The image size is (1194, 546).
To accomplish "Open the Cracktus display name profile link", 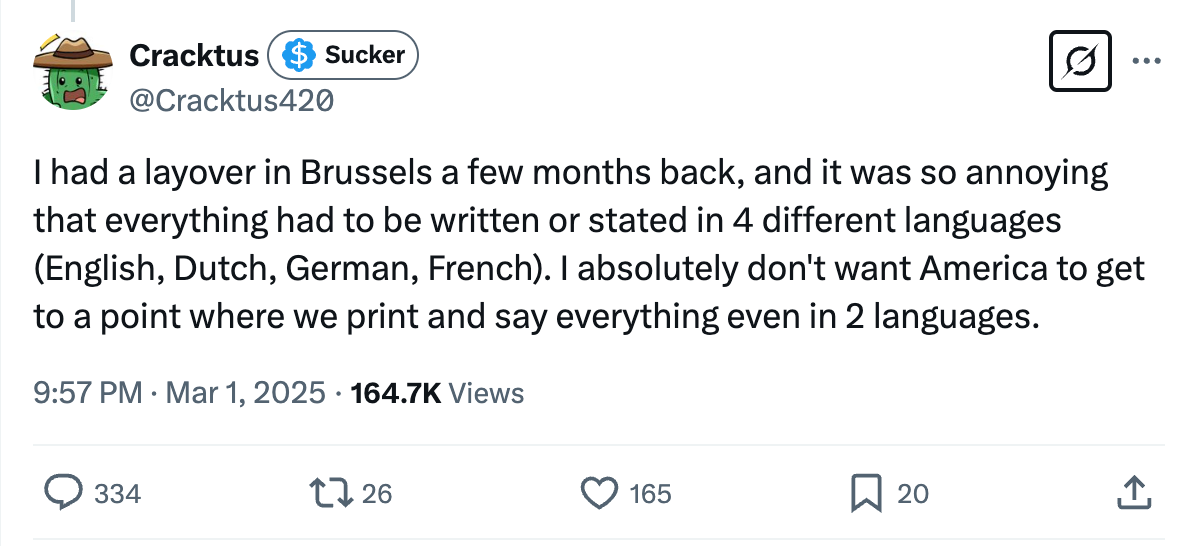I will point(194,55).
